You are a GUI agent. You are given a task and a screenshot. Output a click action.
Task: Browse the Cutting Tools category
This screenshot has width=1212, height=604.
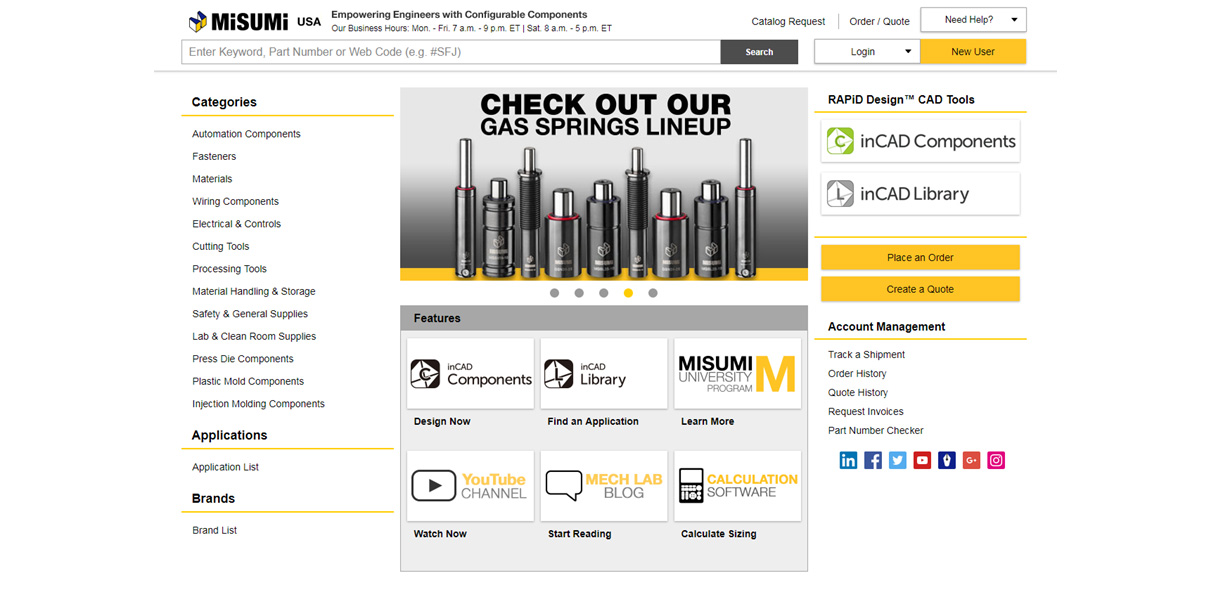[x=221, y=246]
